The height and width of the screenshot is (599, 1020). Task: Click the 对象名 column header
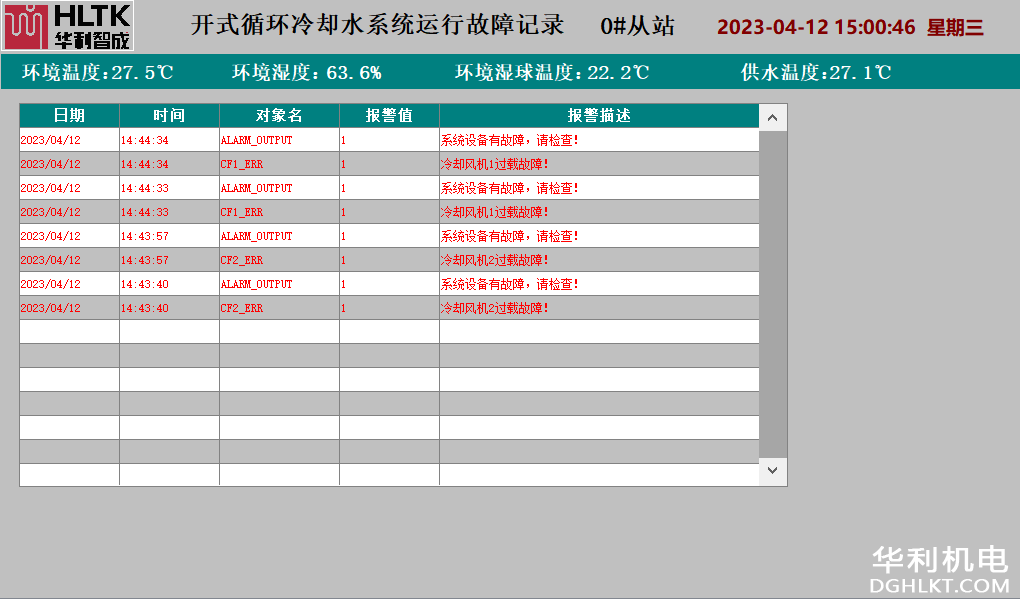point(279,116)
